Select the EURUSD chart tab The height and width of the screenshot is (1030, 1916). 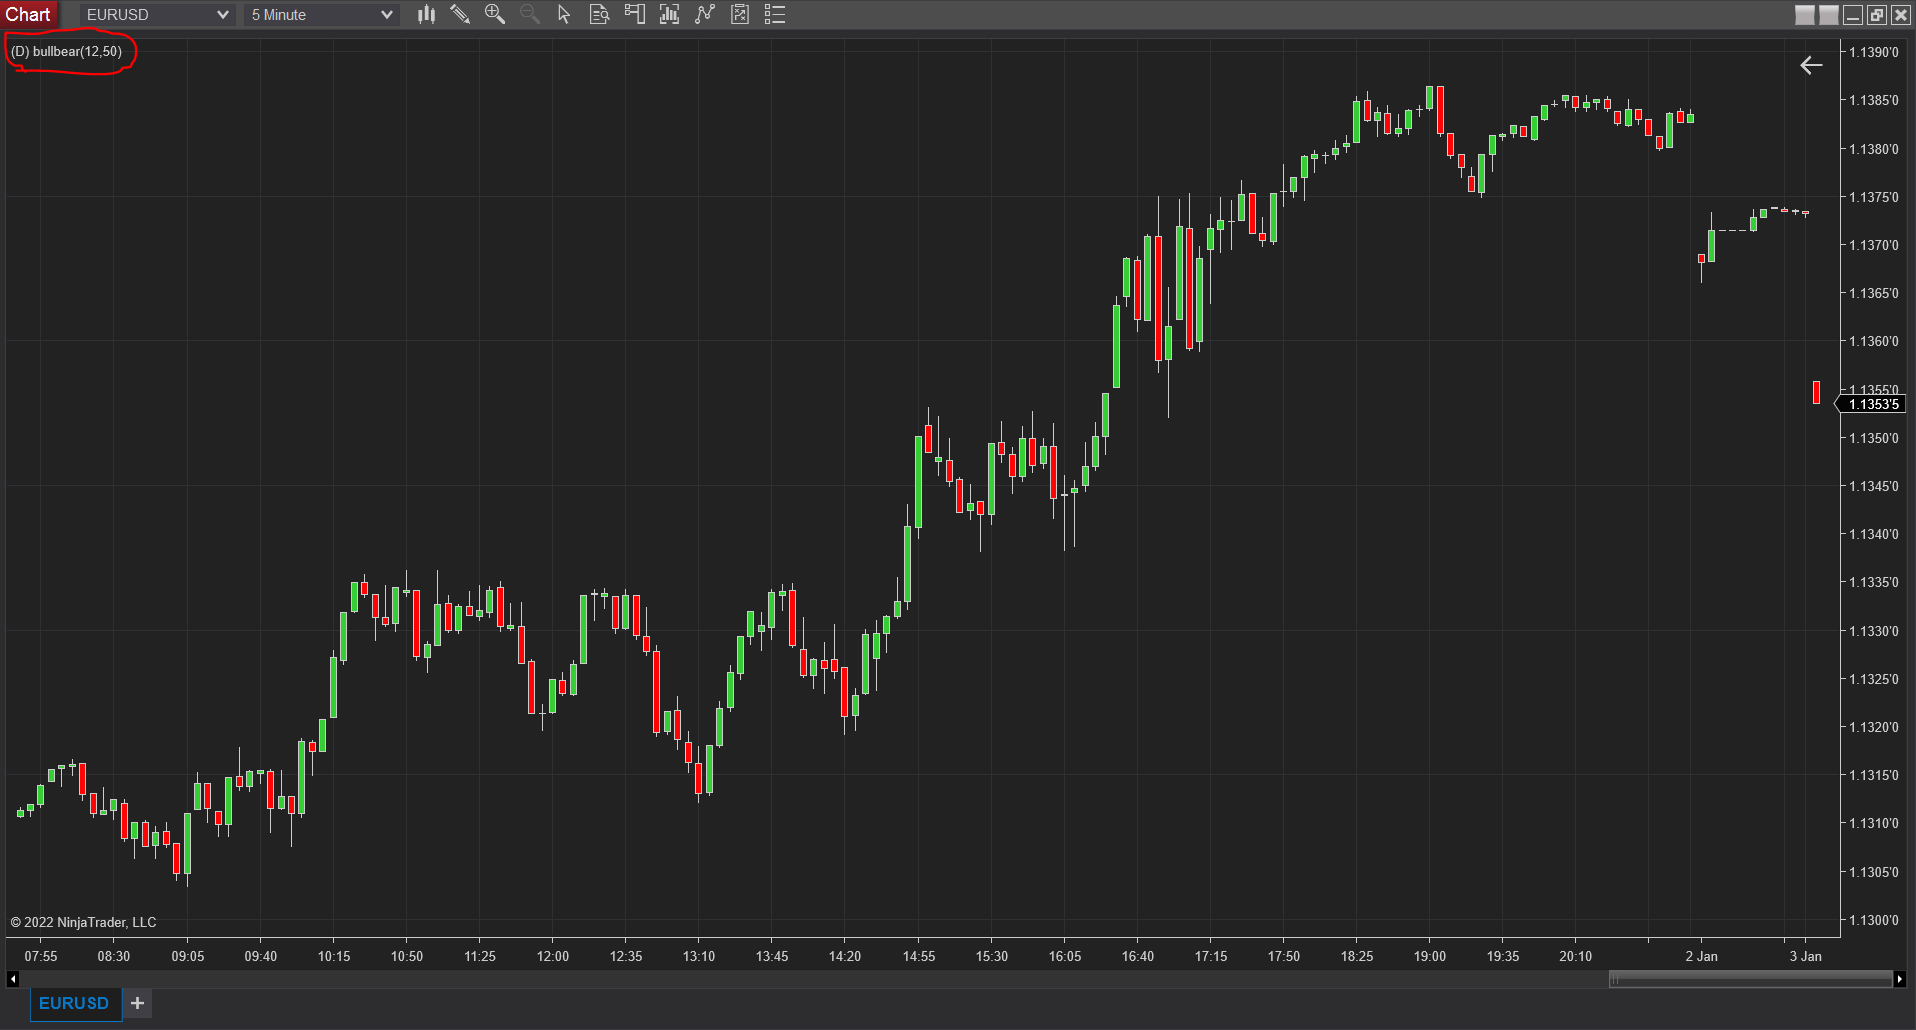[74, 1003]
